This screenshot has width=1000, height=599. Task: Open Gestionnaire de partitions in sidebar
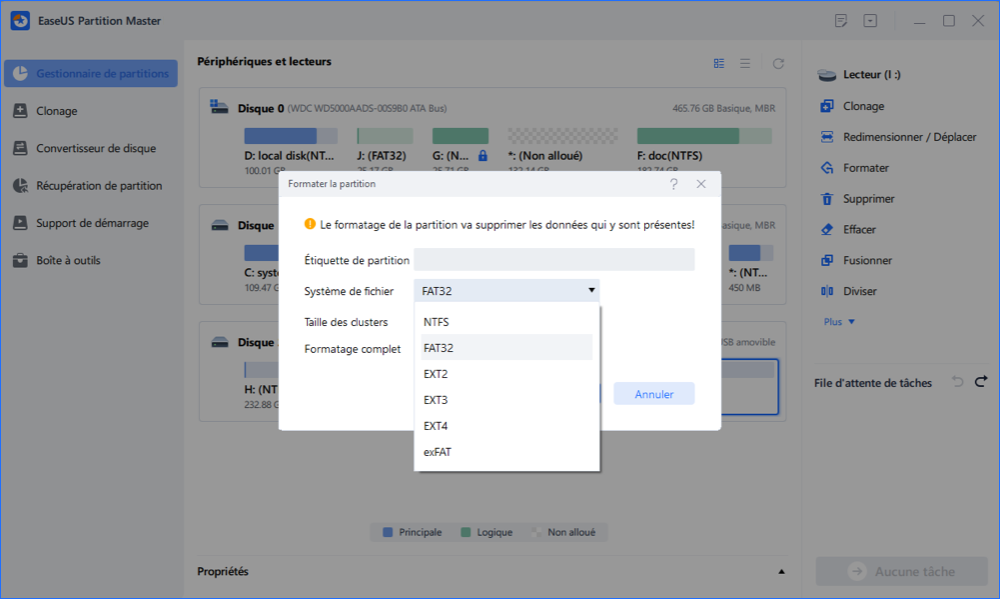91,73
